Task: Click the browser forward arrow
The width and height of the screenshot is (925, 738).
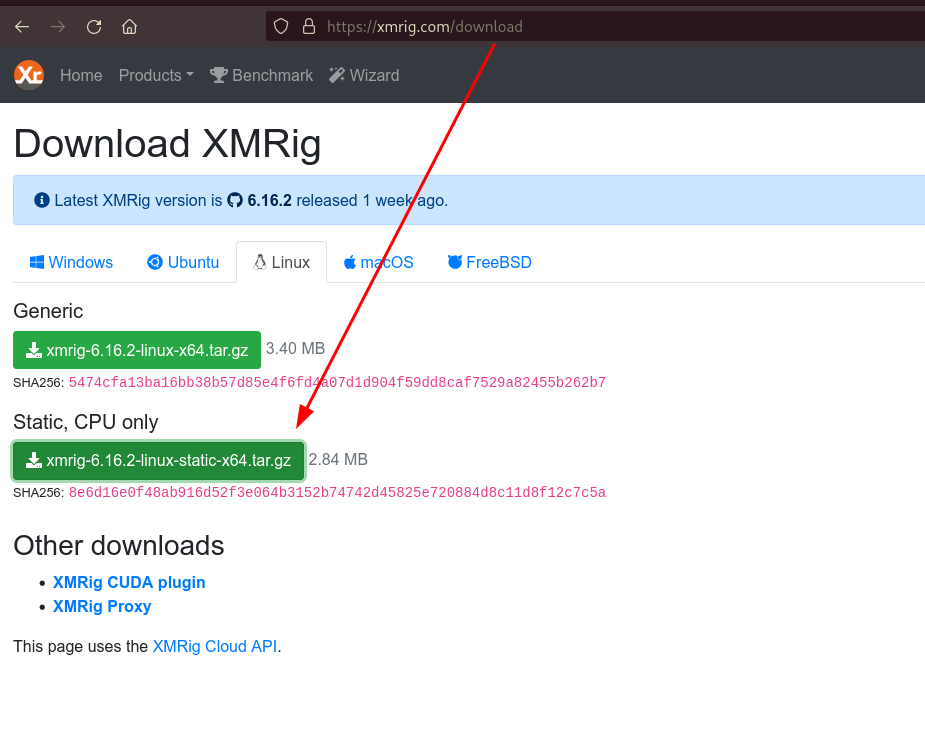Action: (x=58, y=27)
